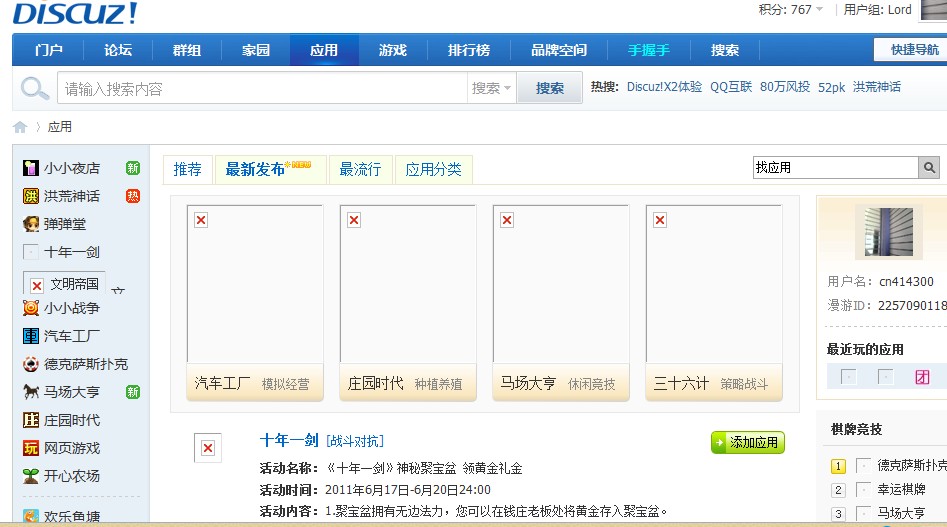947x527 pixels.
Task: Click the green 添加应用 button
Action: click(748, 442)
